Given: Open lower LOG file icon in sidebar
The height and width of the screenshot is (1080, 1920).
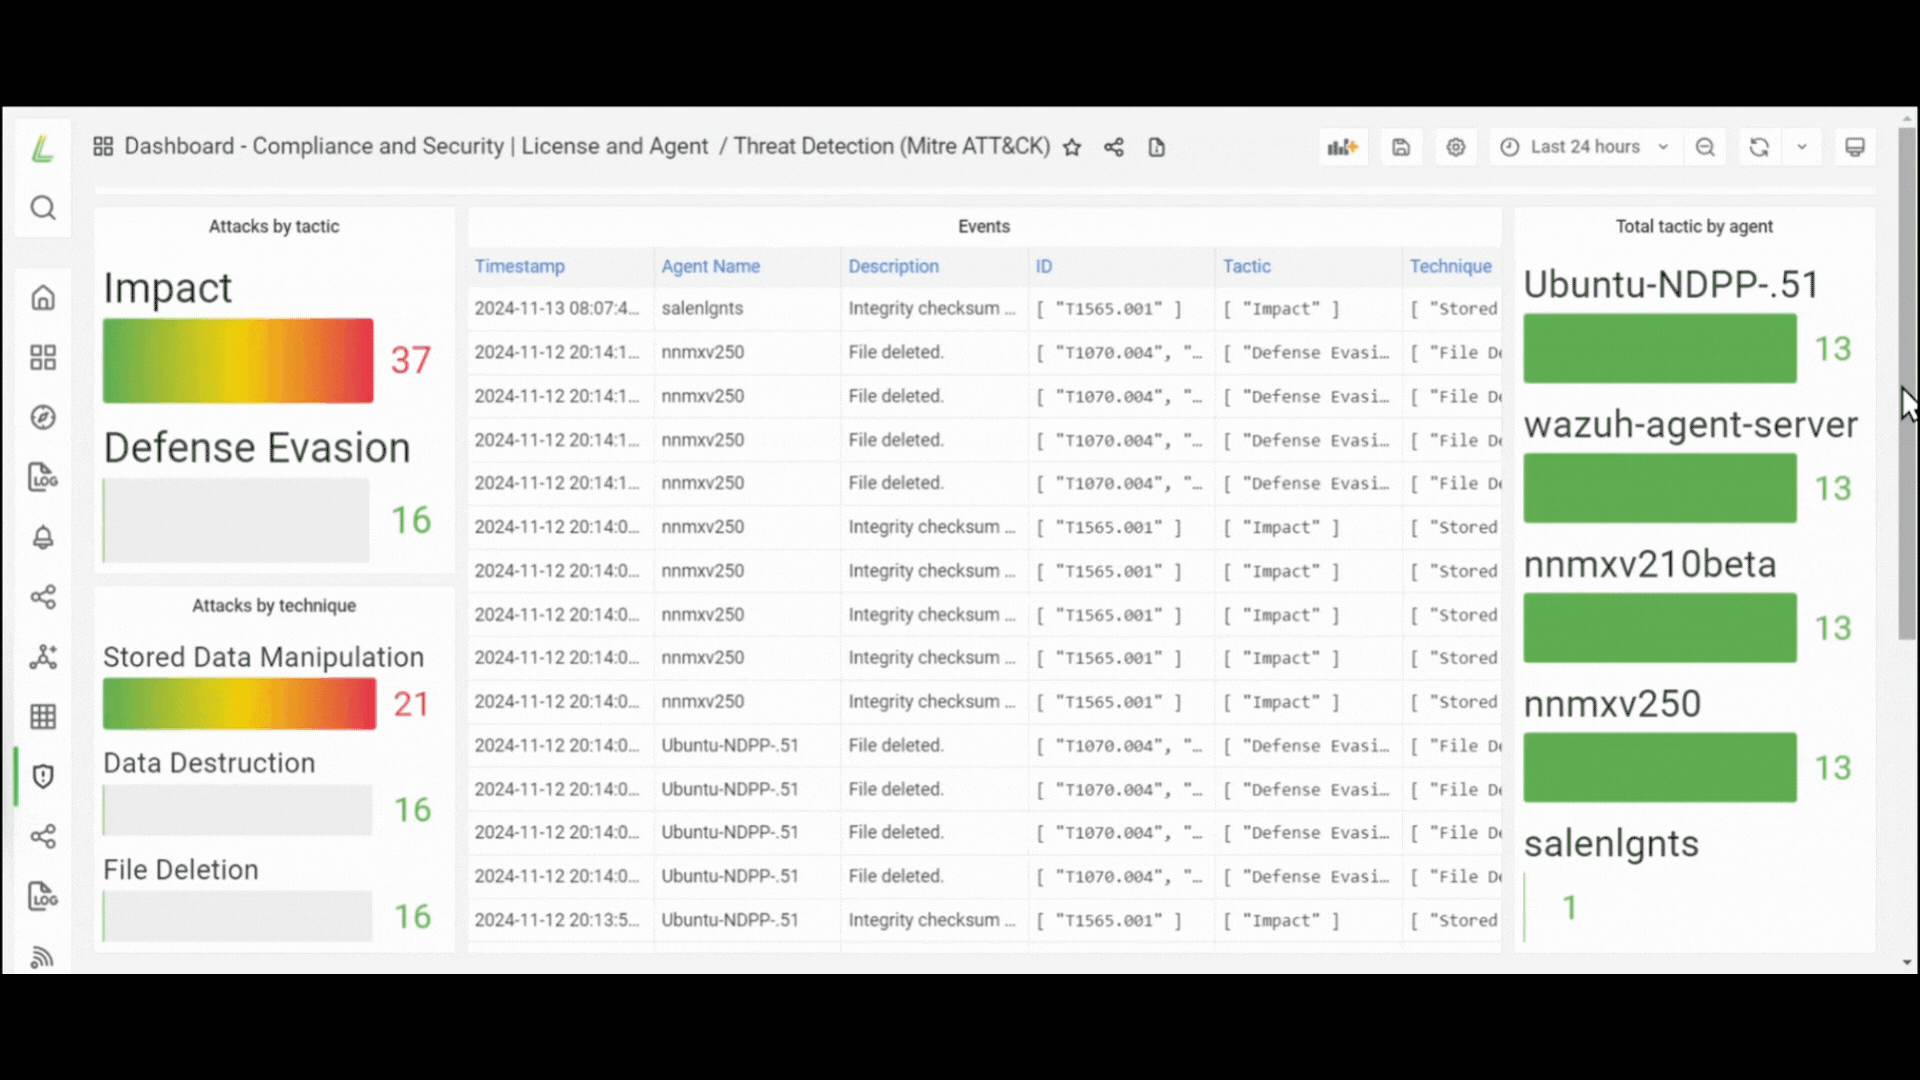Looking at the screenshot, I should point(42,896).
